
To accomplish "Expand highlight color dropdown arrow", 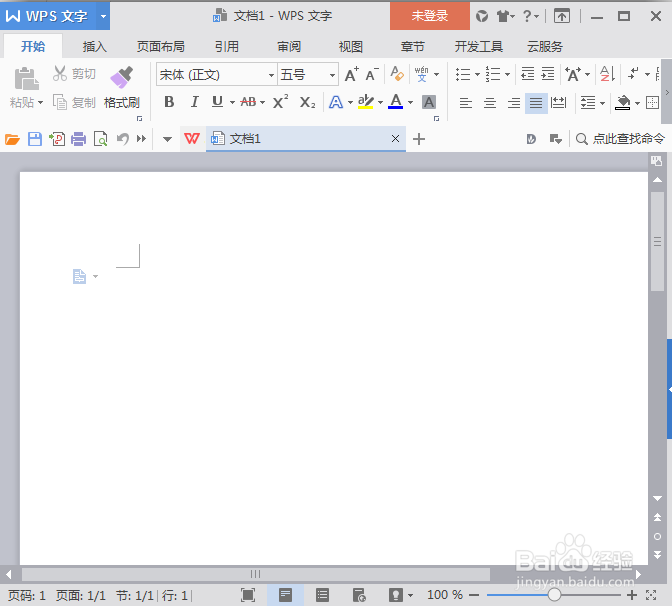I will pyautogui.click(x=380, y=102).
